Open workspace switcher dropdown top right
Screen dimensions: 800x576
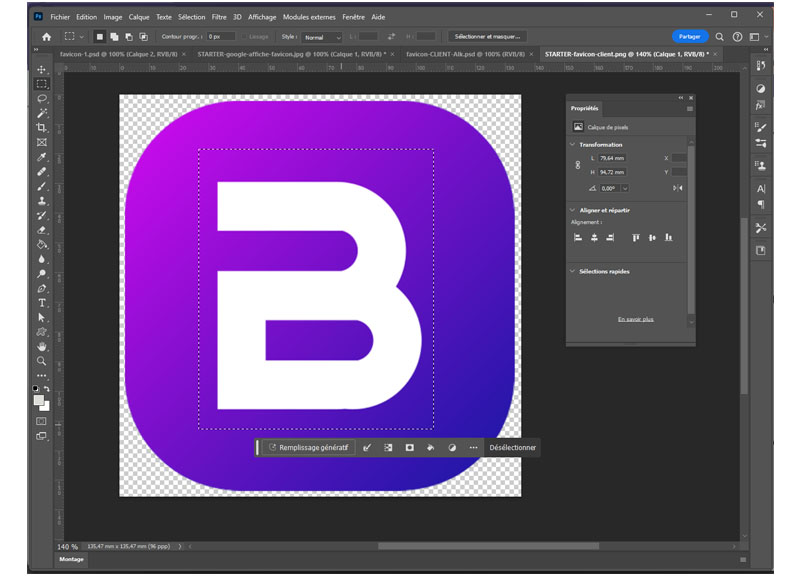pyautogui.click(x=758, y=37)
